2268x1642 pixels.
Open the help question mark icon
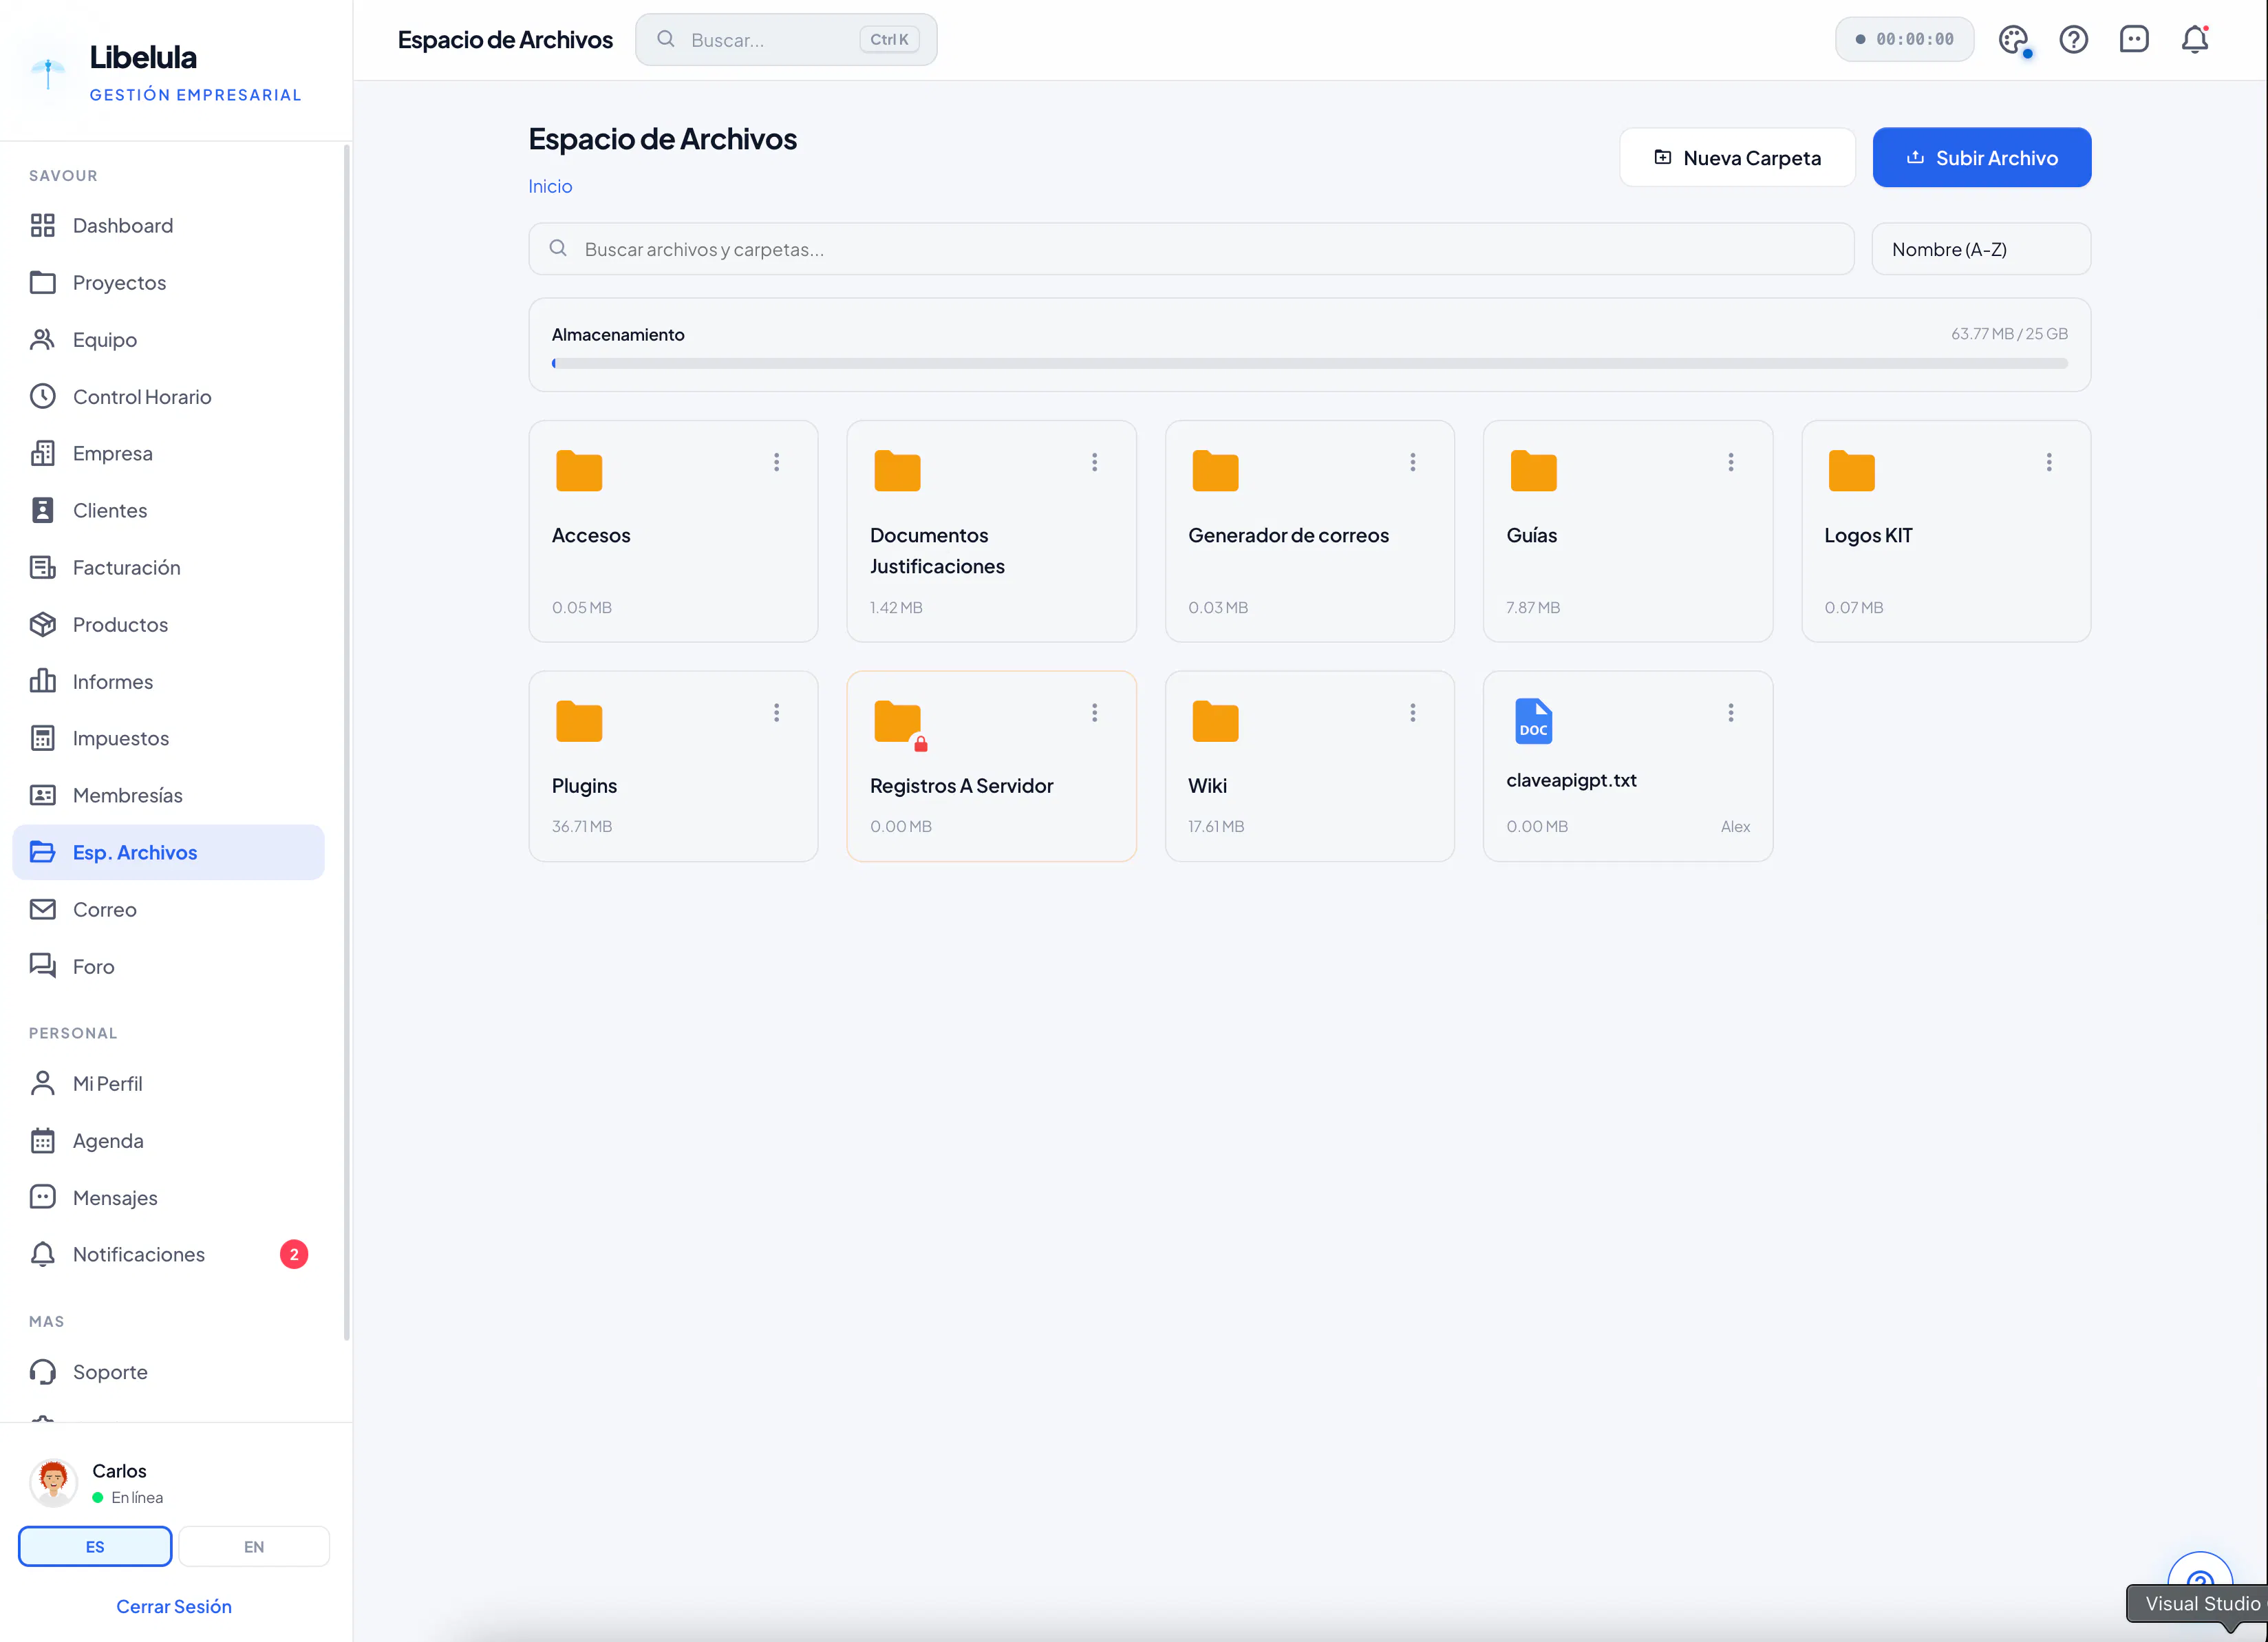[x=2073, y=40]
